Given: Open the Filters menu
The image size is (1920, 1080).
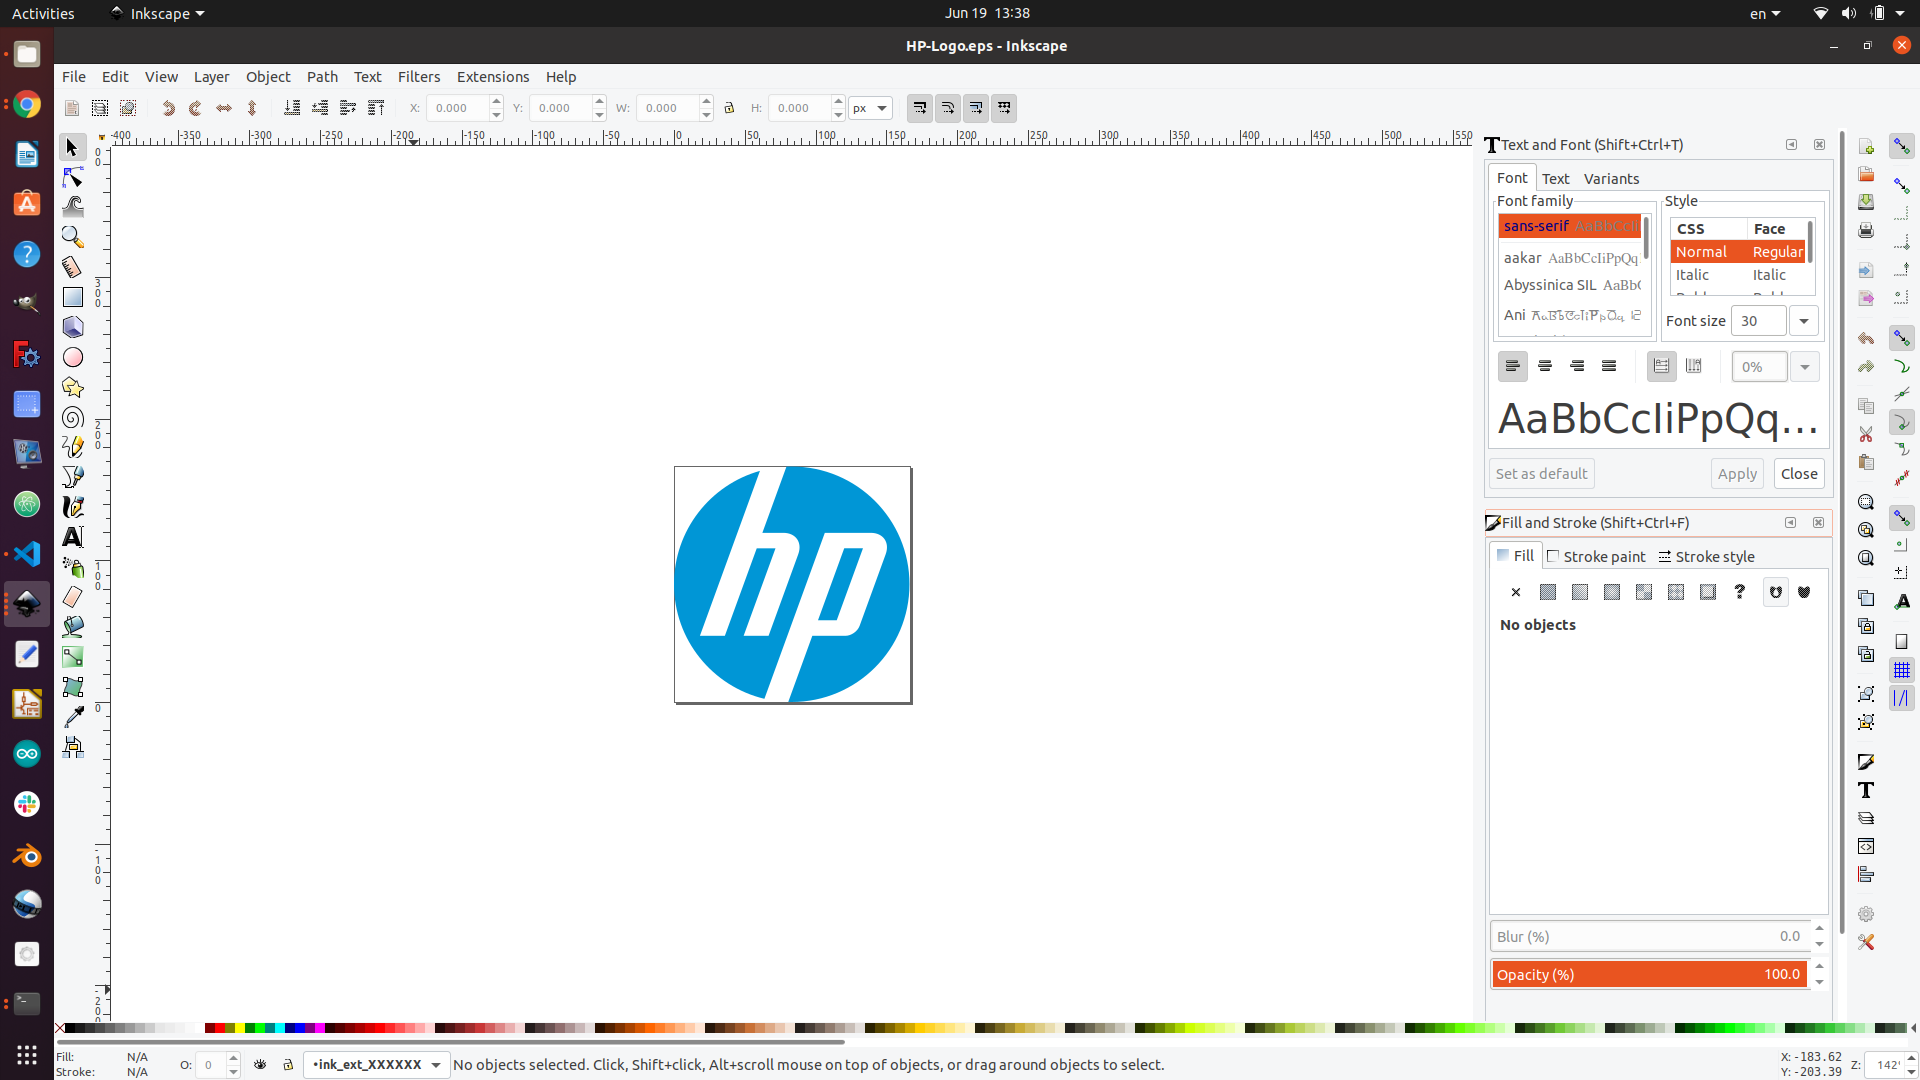Looking at the screenshot, I should coord(419,77).
